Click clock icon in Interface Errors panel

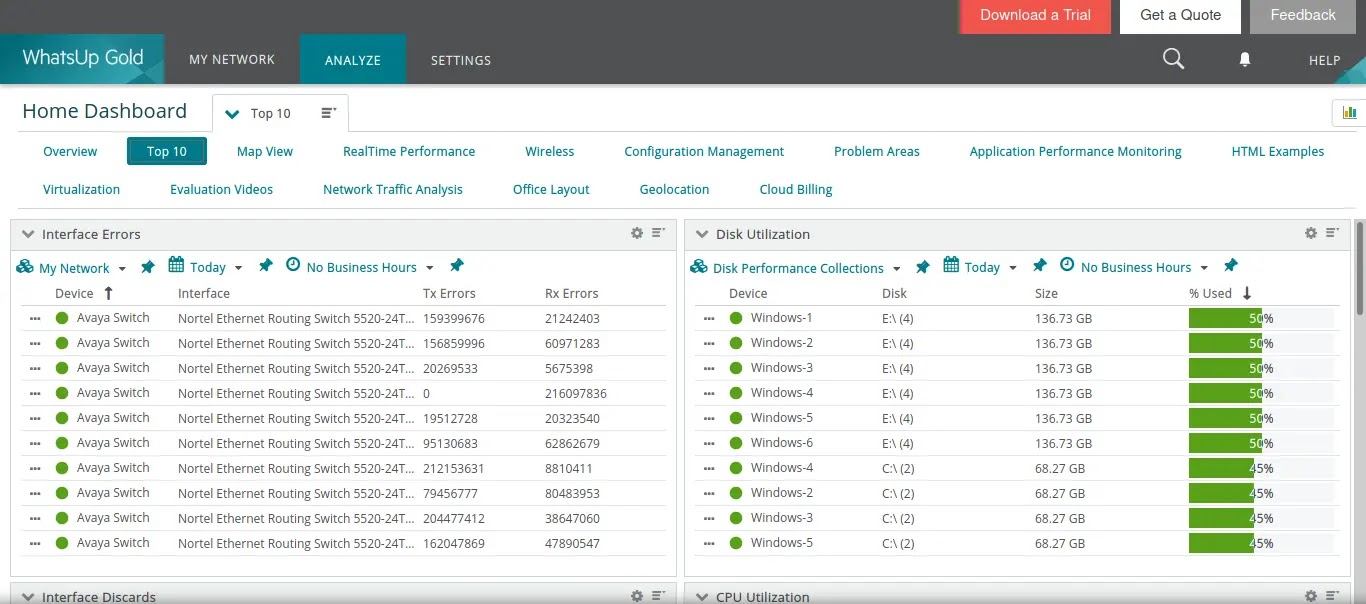coord(293,265)
